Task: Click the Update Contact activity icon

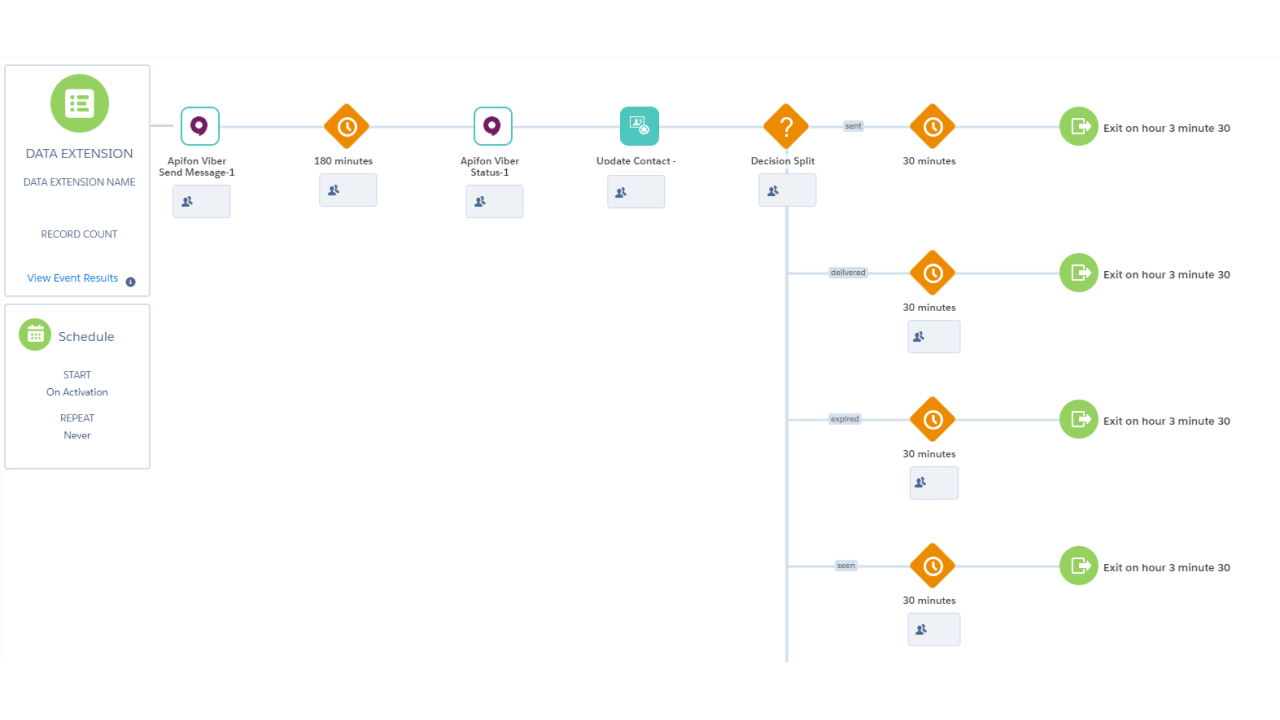Action: (639, 127)
